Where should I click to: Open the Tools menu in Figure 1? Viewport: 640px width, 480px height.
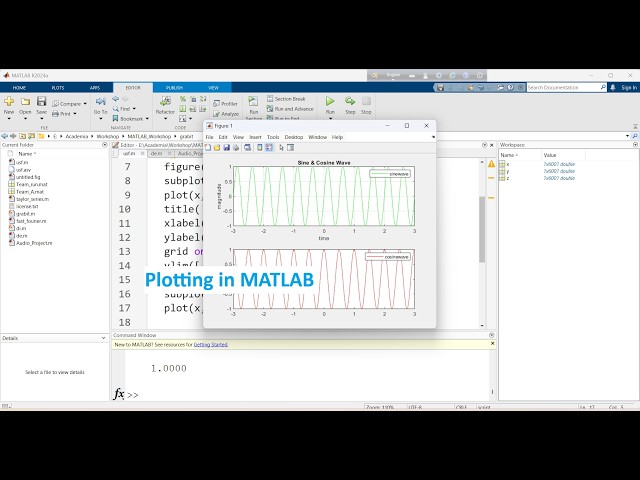tap(273, 137)
